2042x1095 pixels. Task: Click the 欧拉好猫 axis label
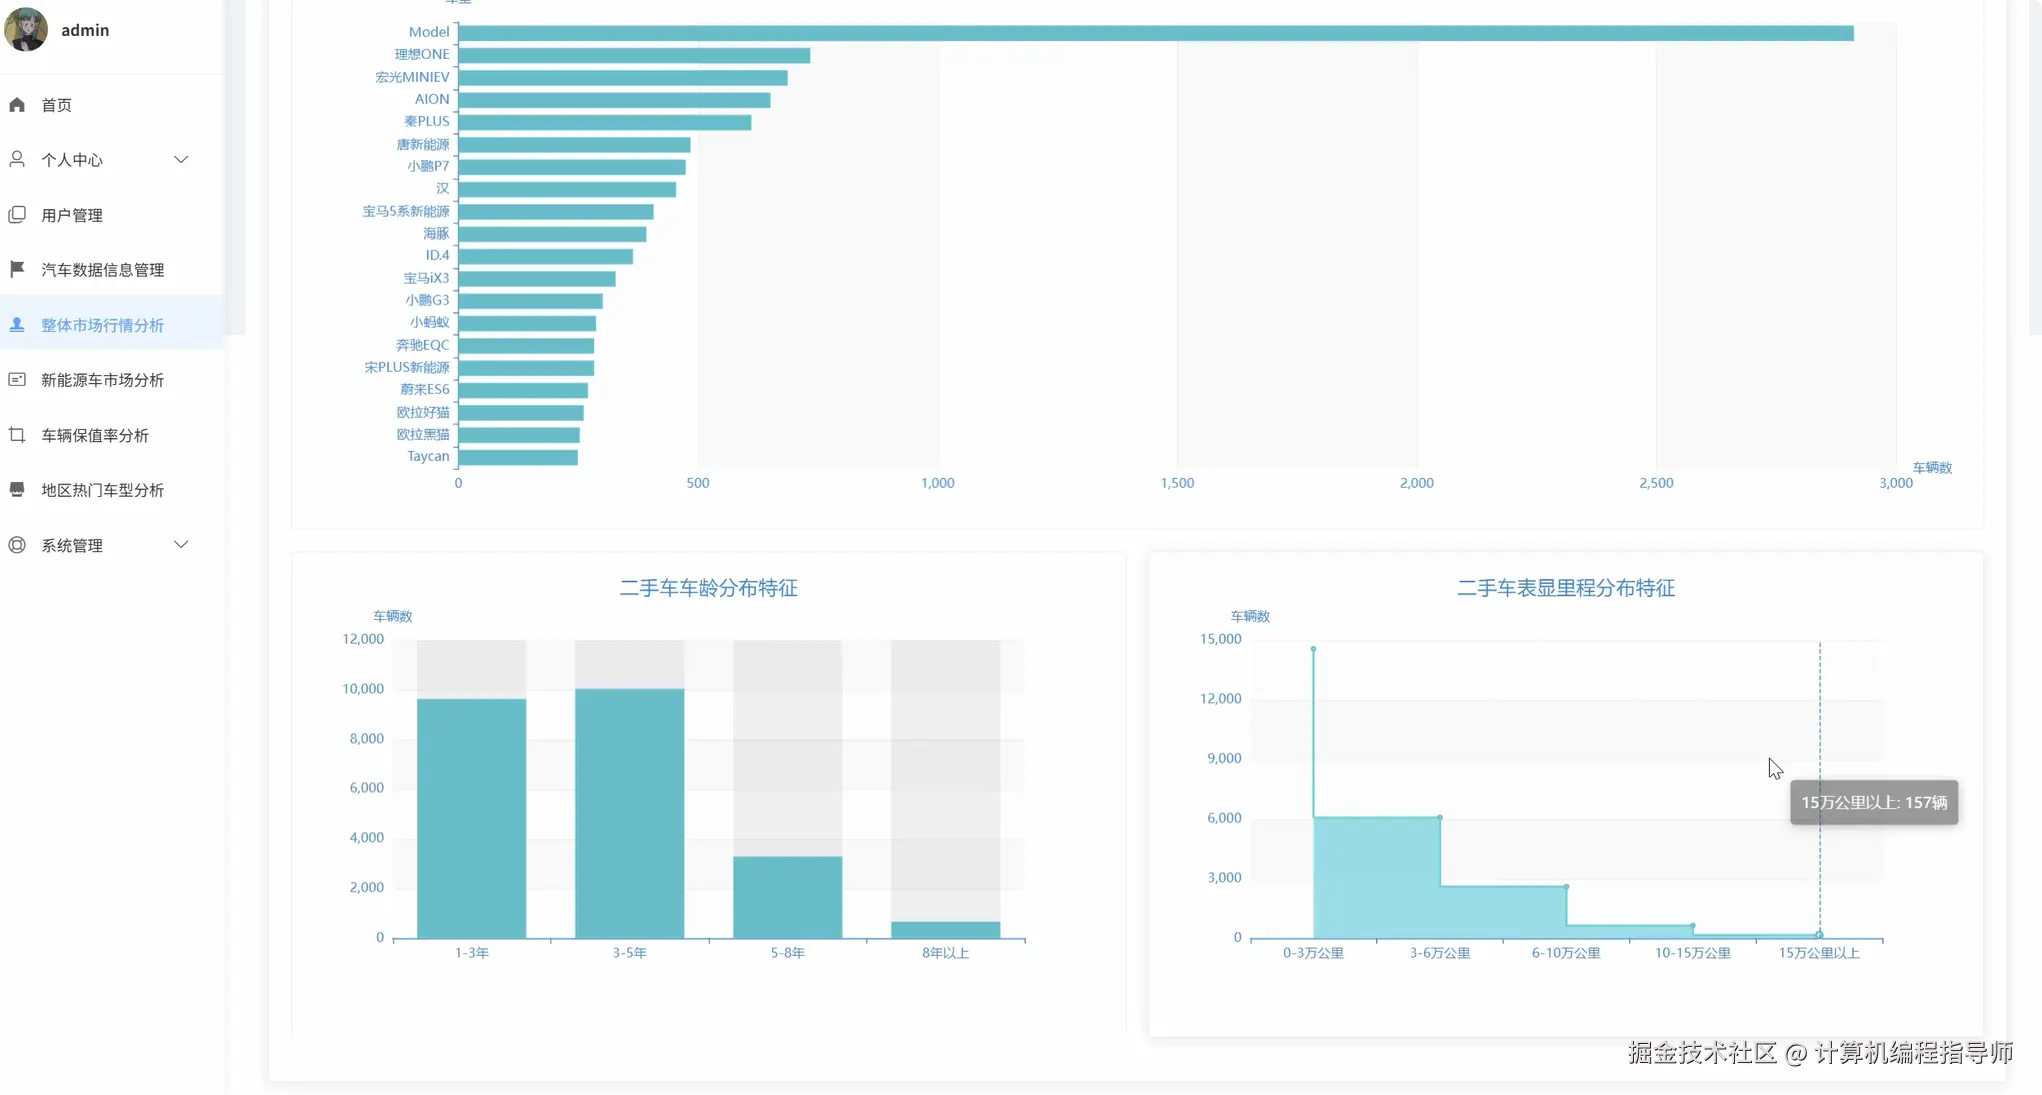pos(423,412)
